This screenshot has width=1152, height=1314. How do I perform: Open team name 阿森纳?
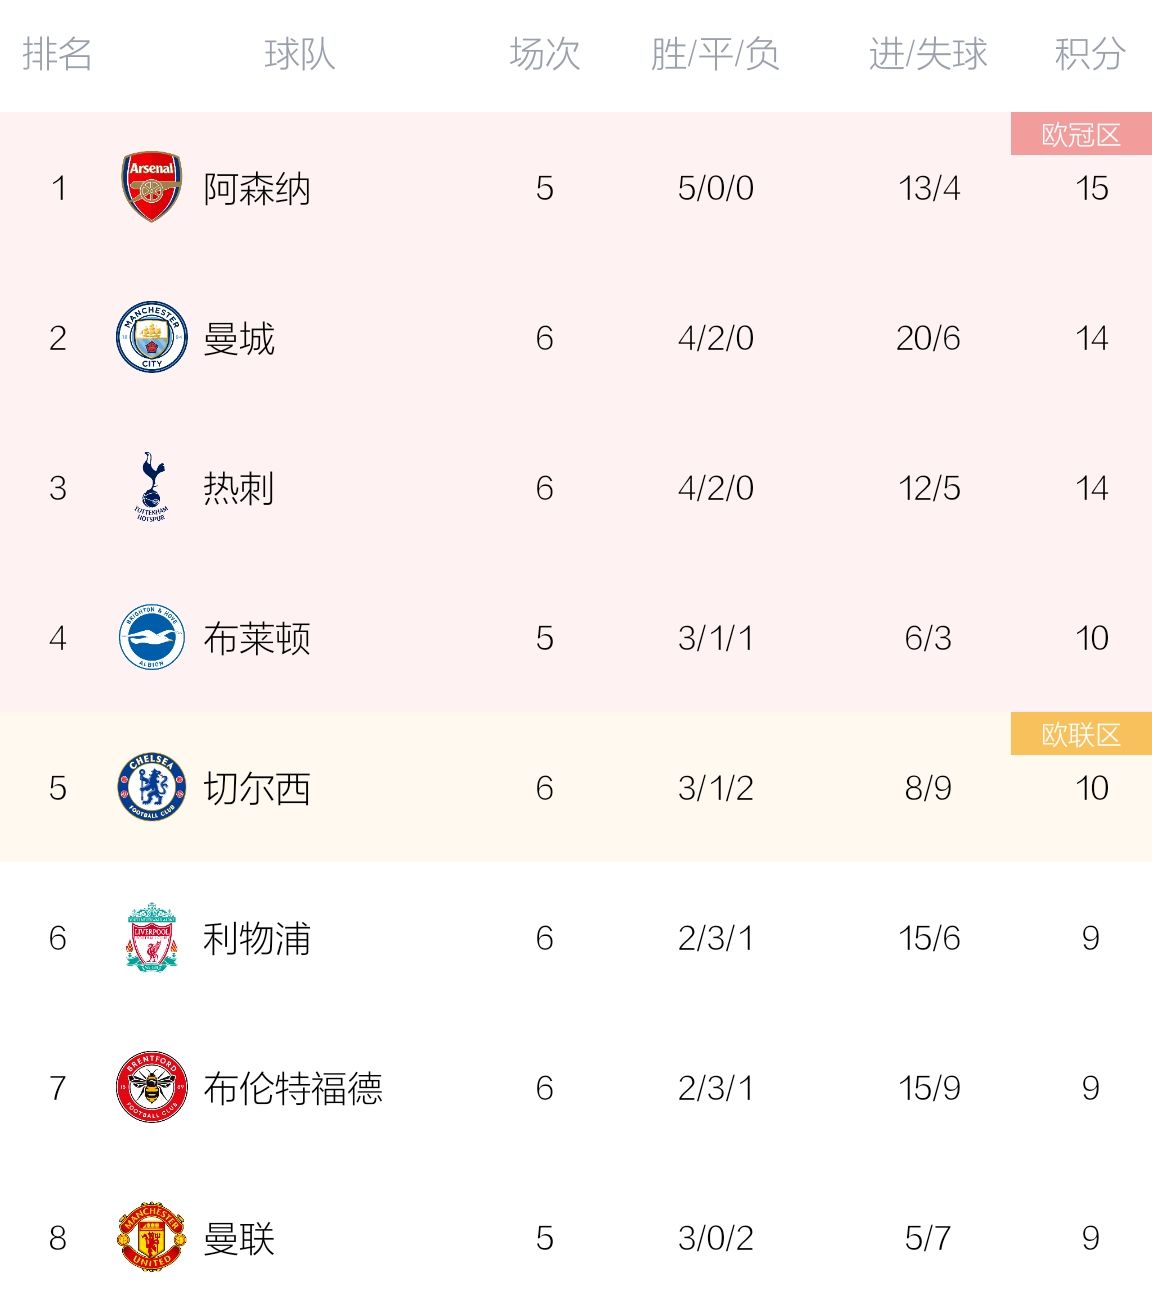tap(257, 188)
